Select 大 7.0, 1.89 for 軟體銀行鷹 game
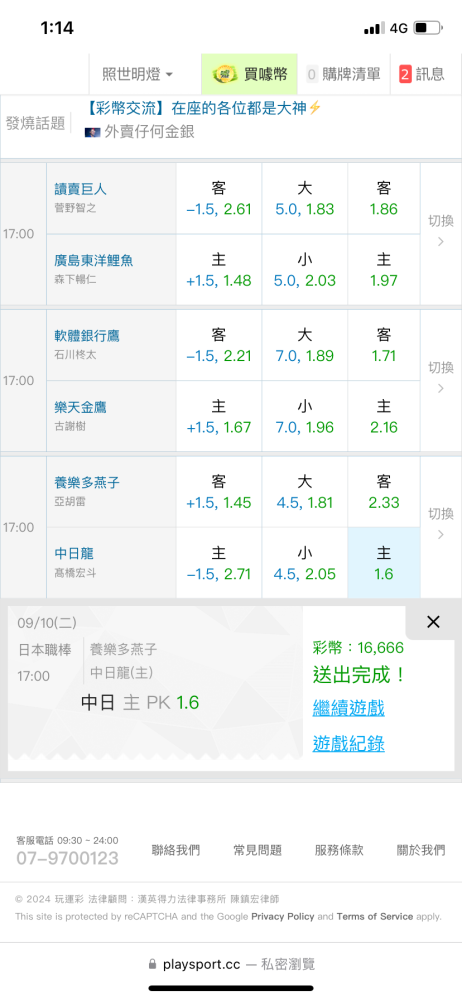 pos(304,345)
